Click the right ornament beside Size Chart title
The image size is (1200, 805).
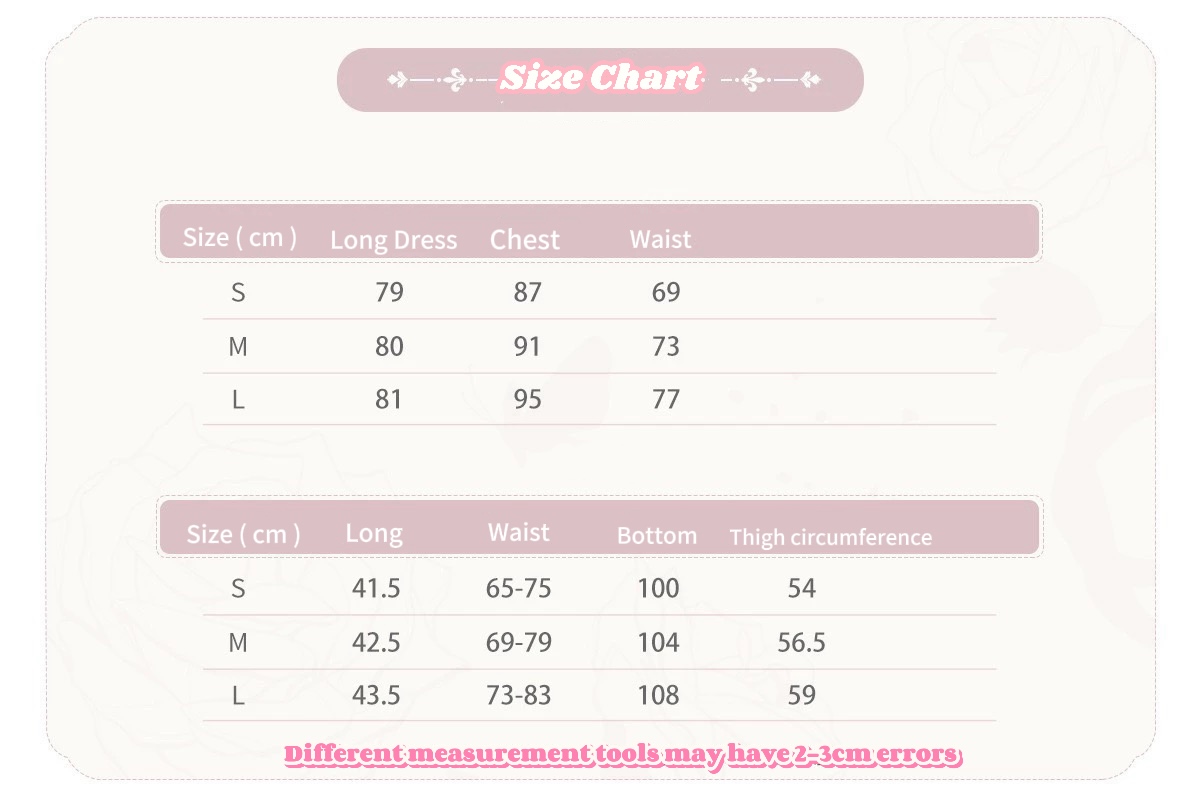(770, 79)
